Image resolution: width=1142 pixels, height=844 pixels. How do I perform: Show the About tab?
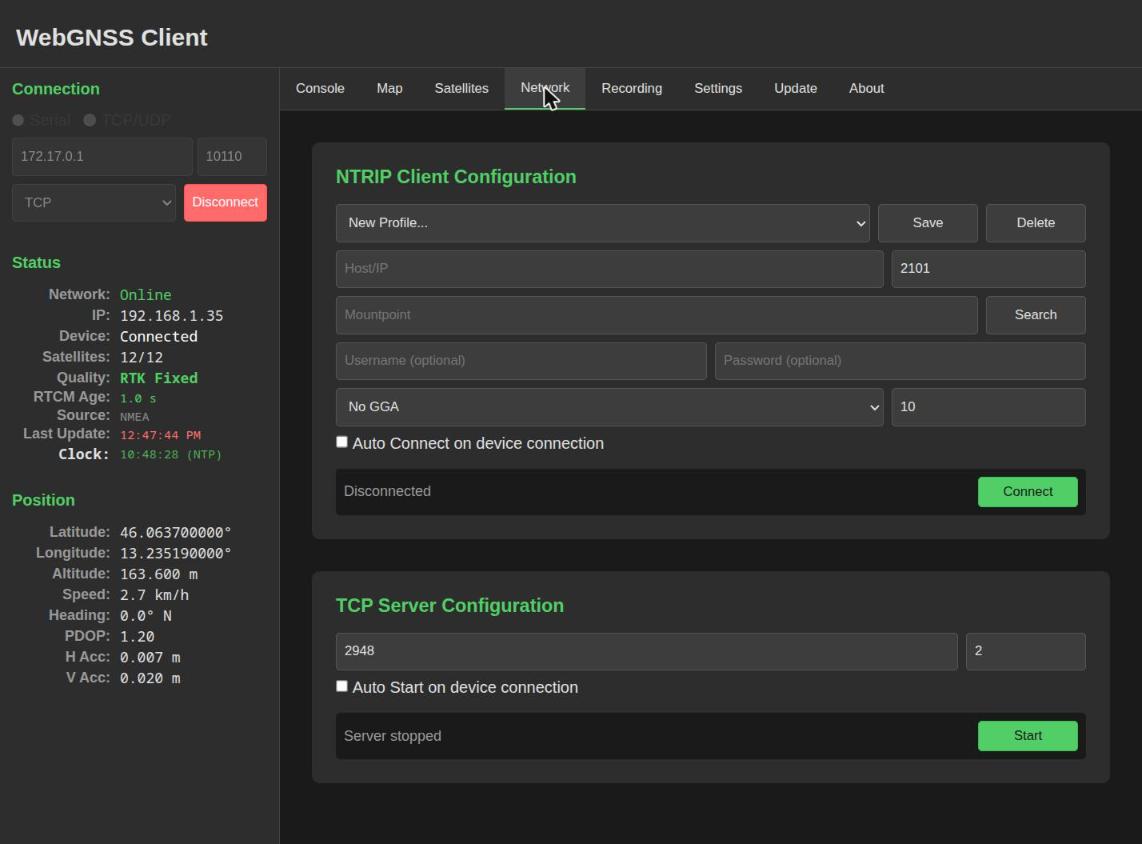point(866,88)
